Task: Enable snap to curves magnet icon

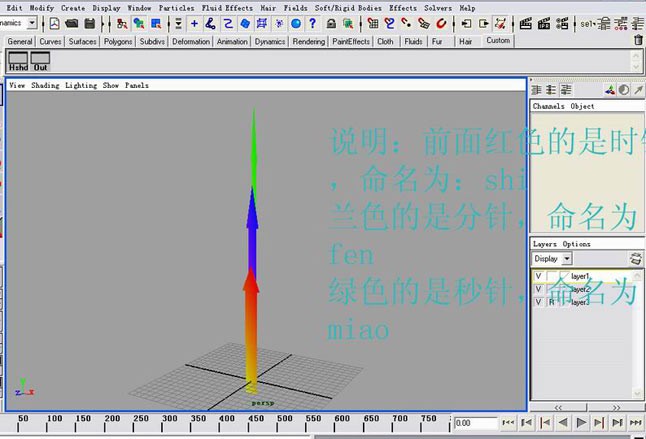Action: tap(389, 23)
